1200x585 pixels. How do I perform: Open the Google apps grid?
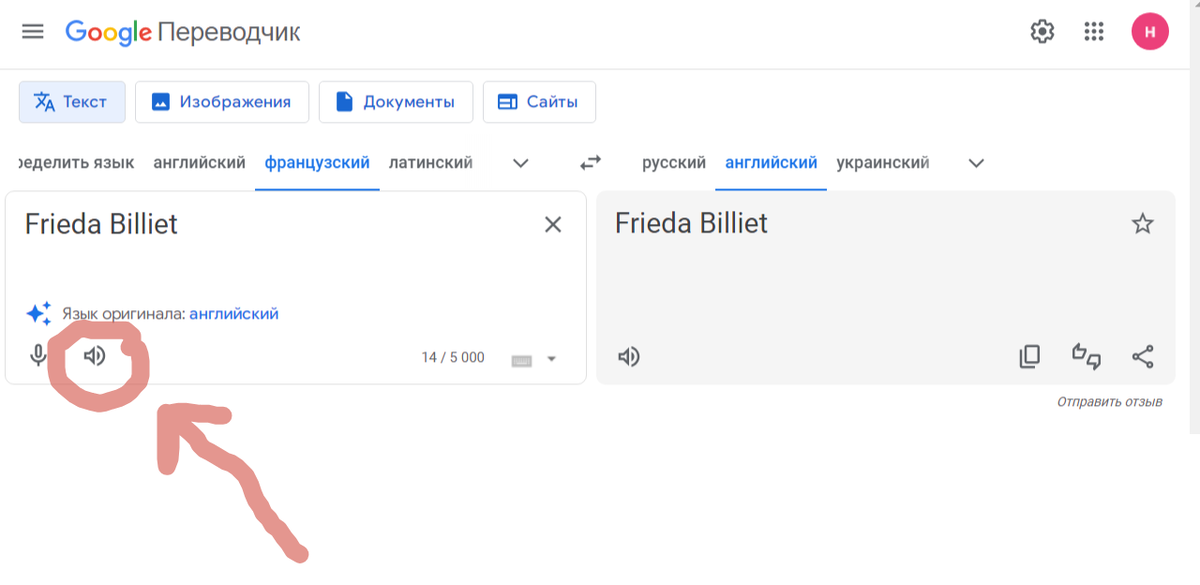coord(1094,32)
